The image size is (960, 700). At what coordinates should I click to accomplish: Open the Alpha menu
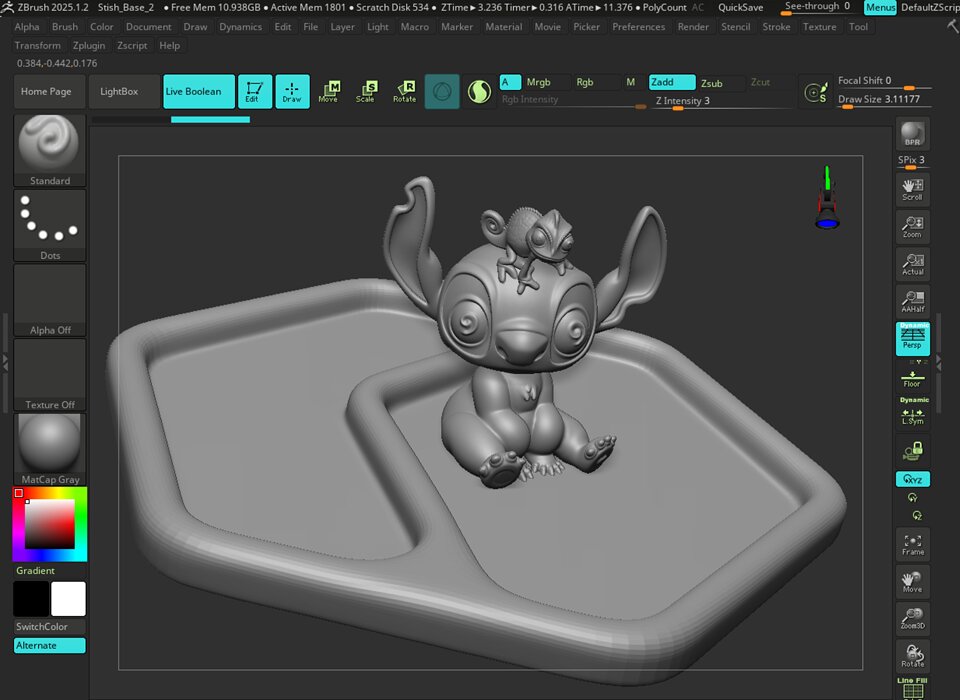(27, 27)
